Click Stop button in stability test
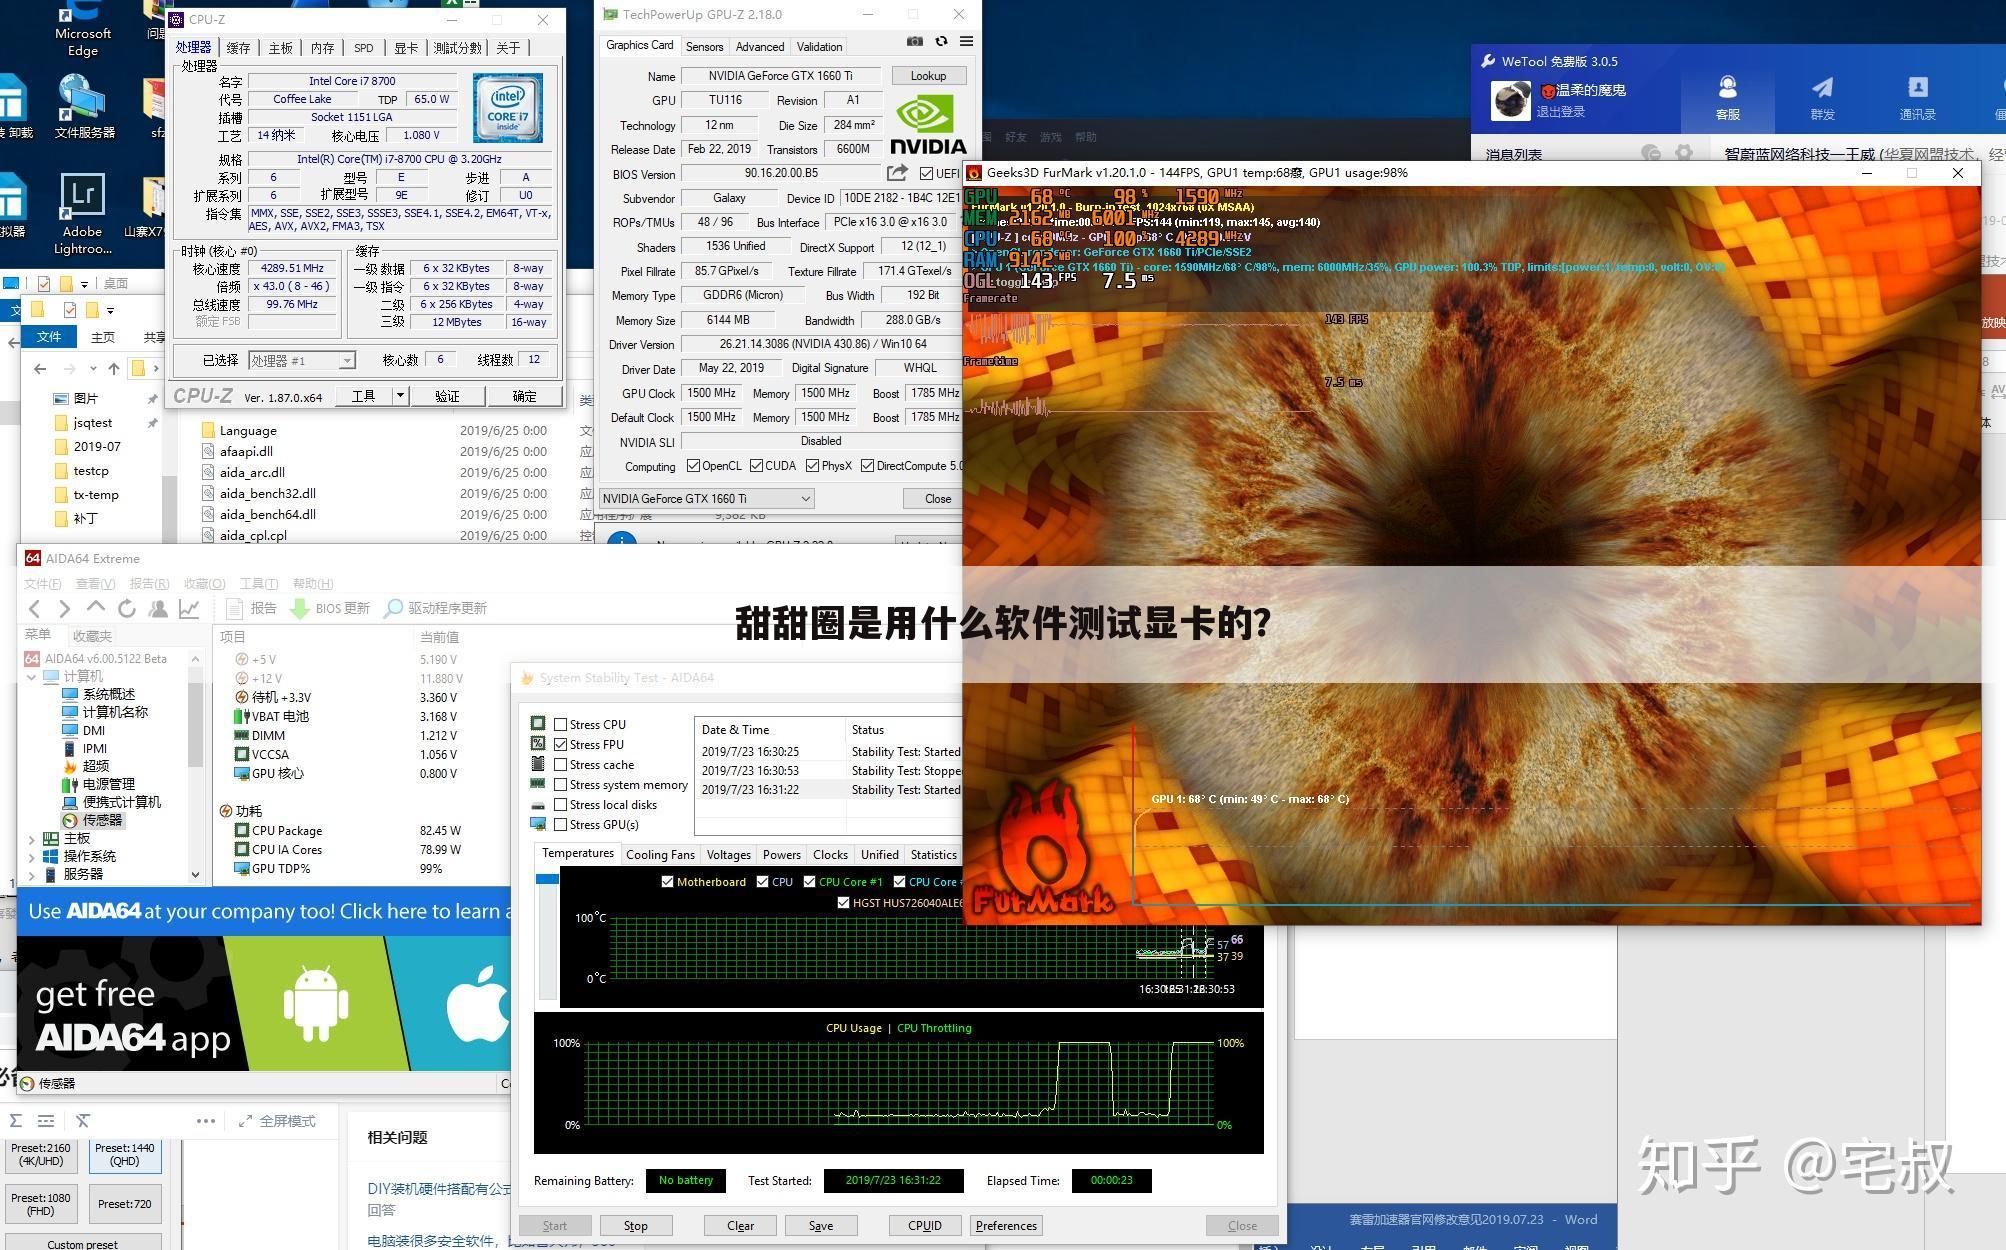 pyautogui.click(x=635, y=1225)
